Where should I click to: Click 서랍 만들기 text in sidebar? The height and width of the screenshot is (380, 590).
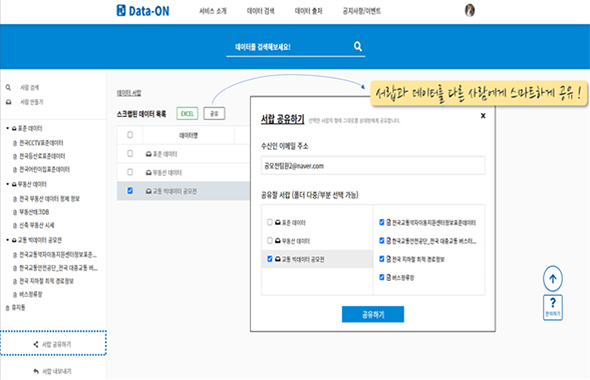32,102
